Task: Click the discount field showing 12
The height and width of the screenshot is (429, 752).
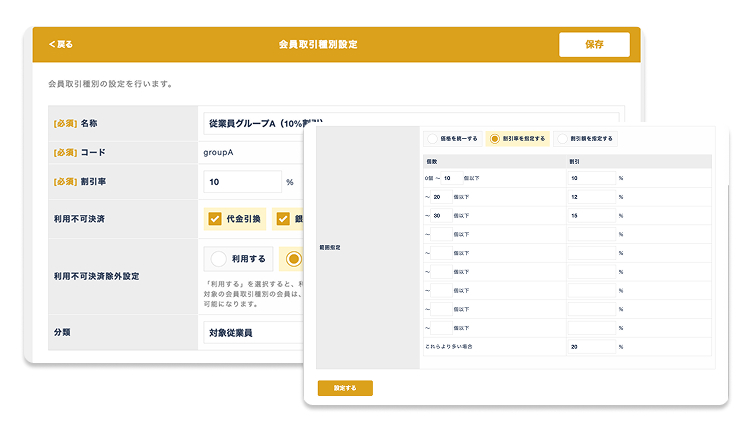Action: [x=591, y=197]
